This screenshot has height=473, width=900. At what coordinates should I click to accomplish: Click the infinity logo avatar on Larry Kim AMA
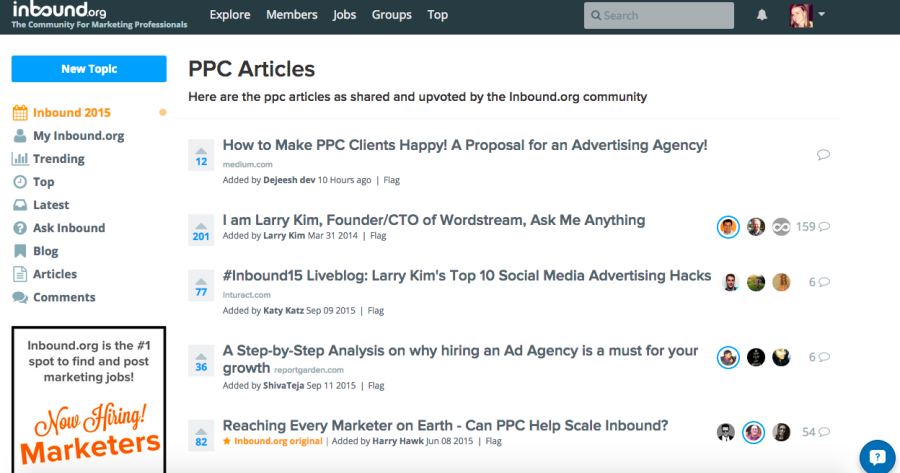click(781, 227)
